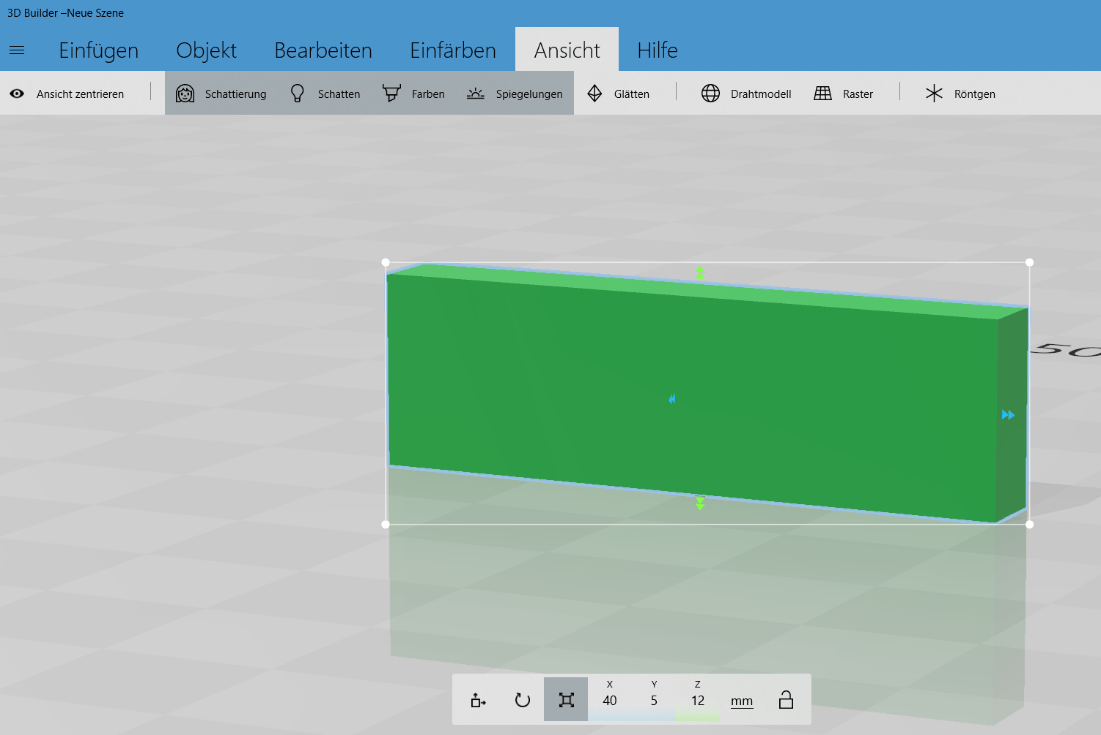The height and width of the screenshot is (735, 1101).
Task: Click the top-right selection corner handle
Action: click(1029, 263)
